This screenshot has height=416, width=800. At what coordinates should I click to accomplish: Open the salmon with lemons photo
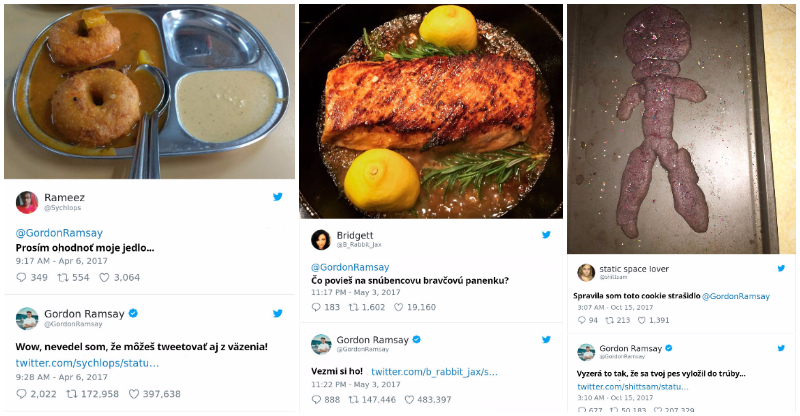(x=430, y=110)
